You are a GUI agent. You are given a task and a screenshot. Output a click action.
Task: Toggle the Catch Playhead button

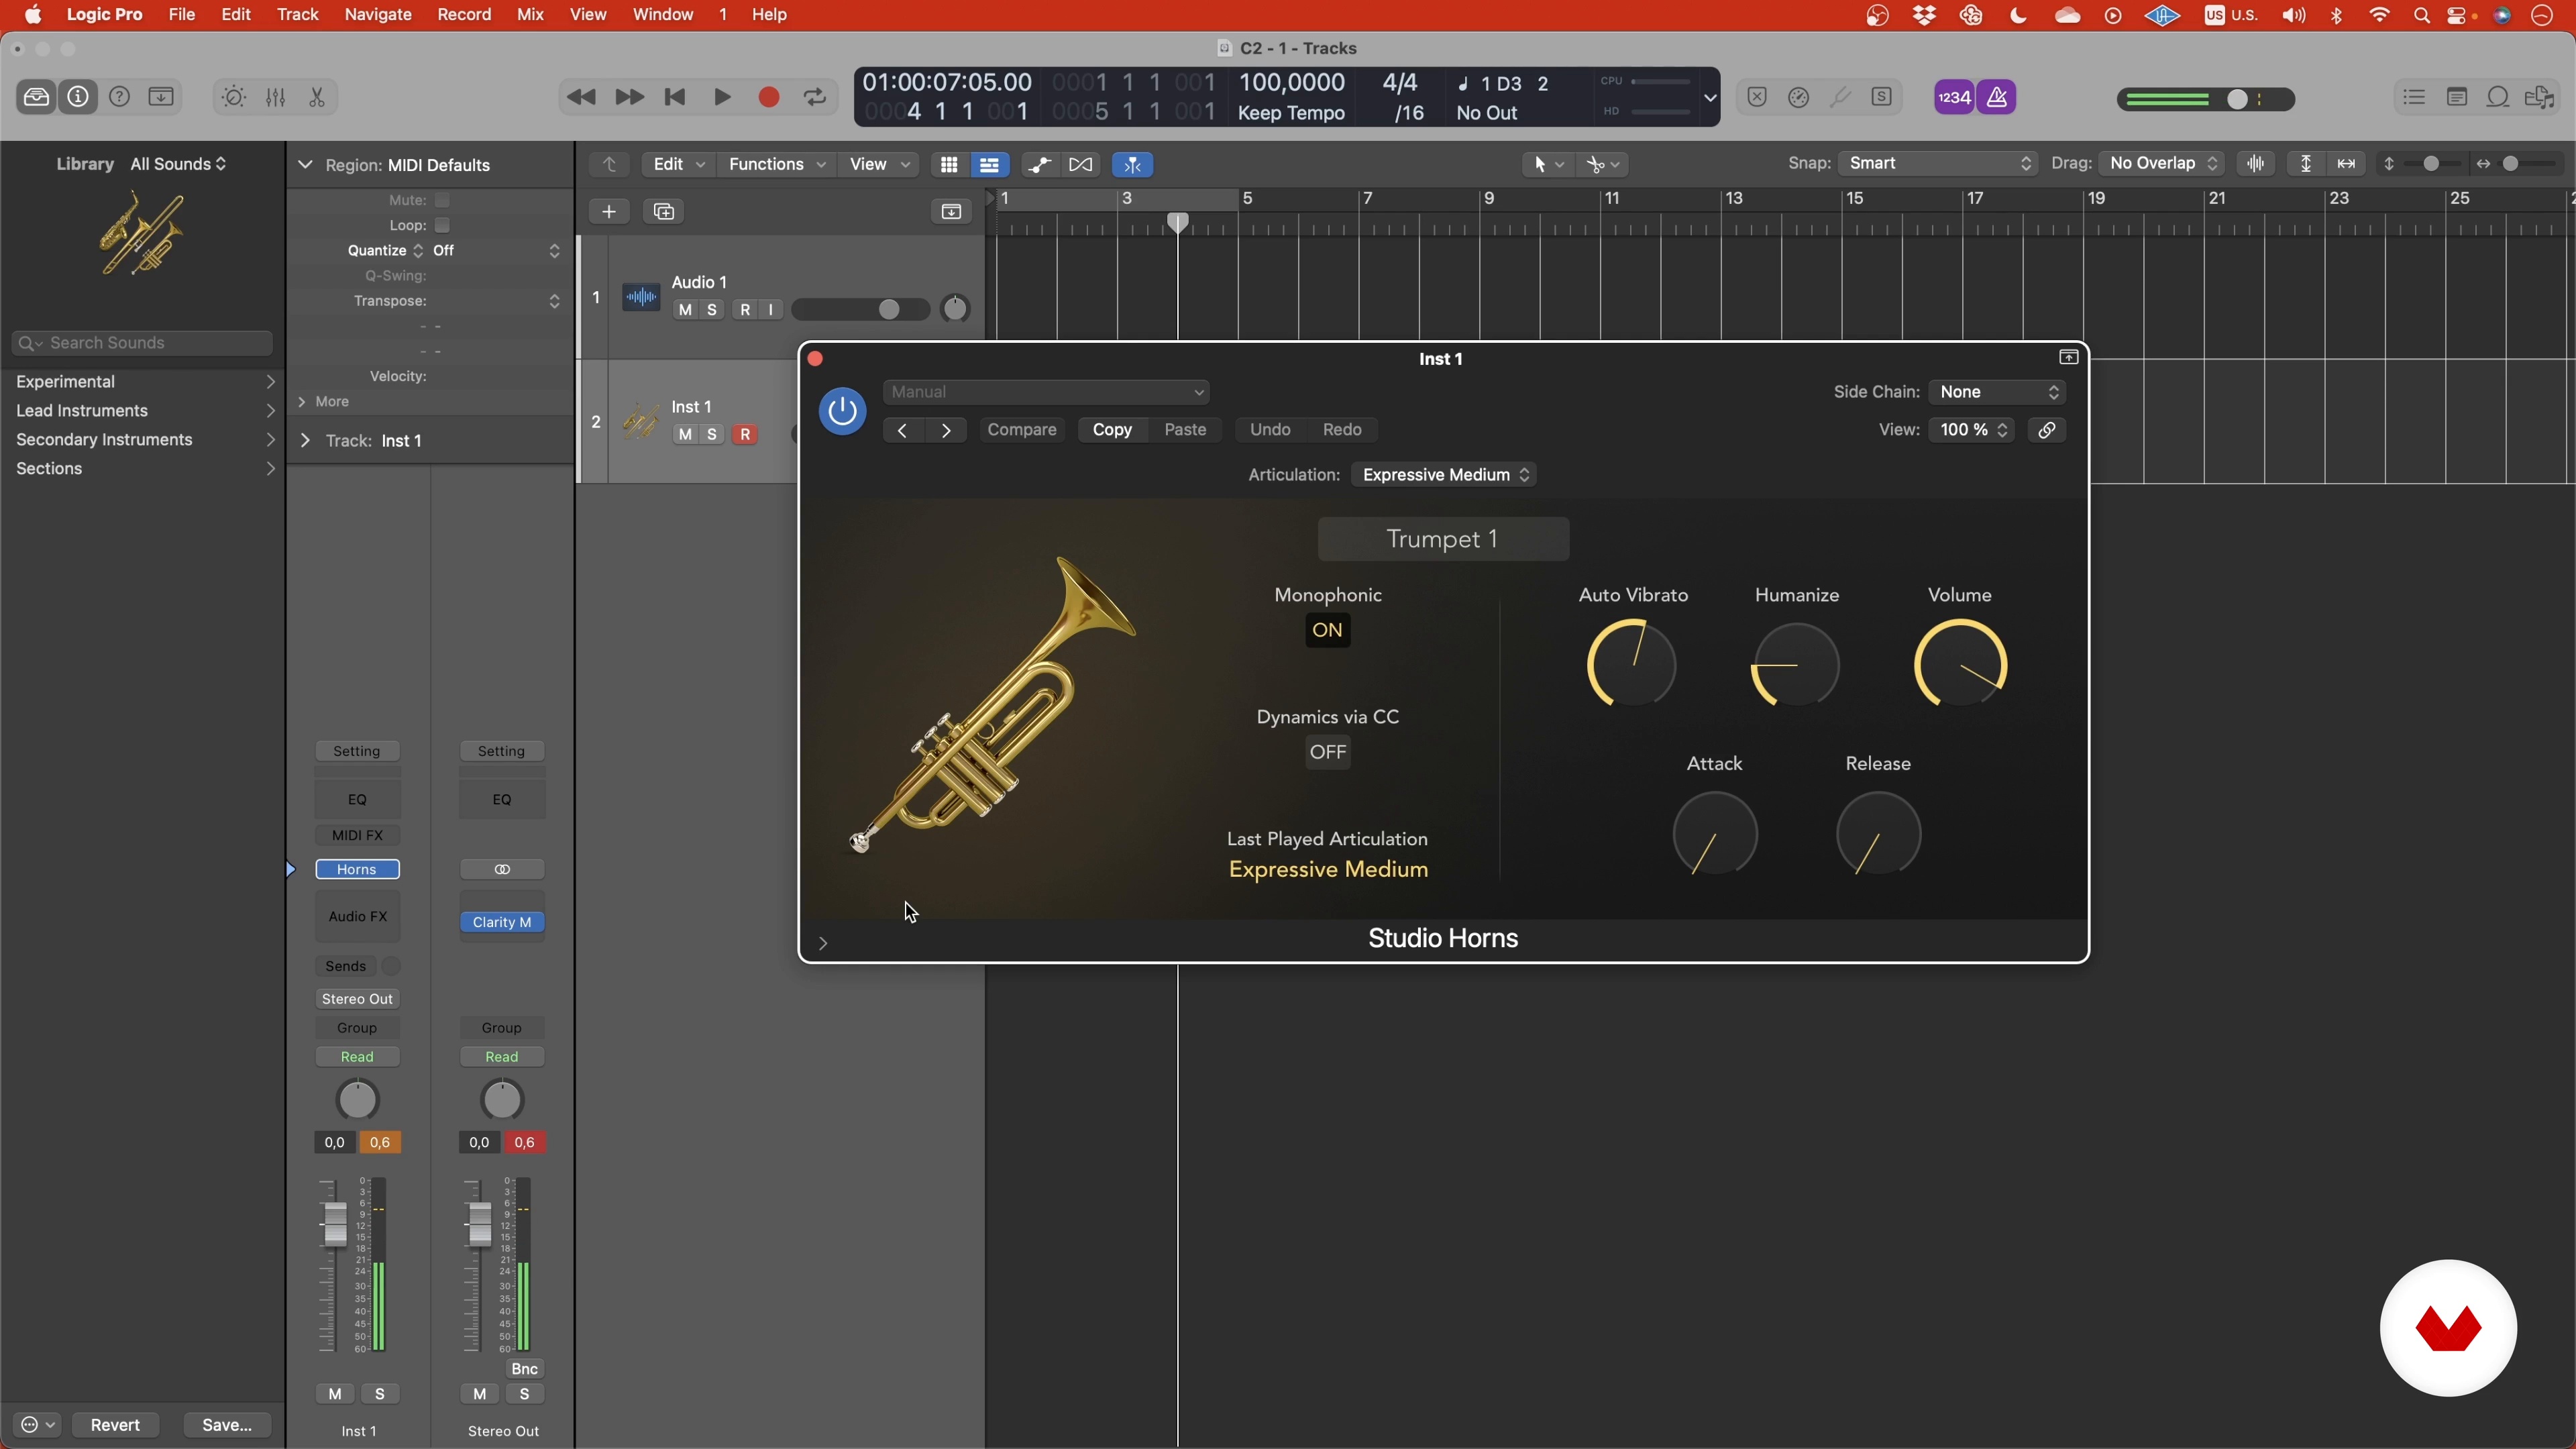[x=1133, y=164]
